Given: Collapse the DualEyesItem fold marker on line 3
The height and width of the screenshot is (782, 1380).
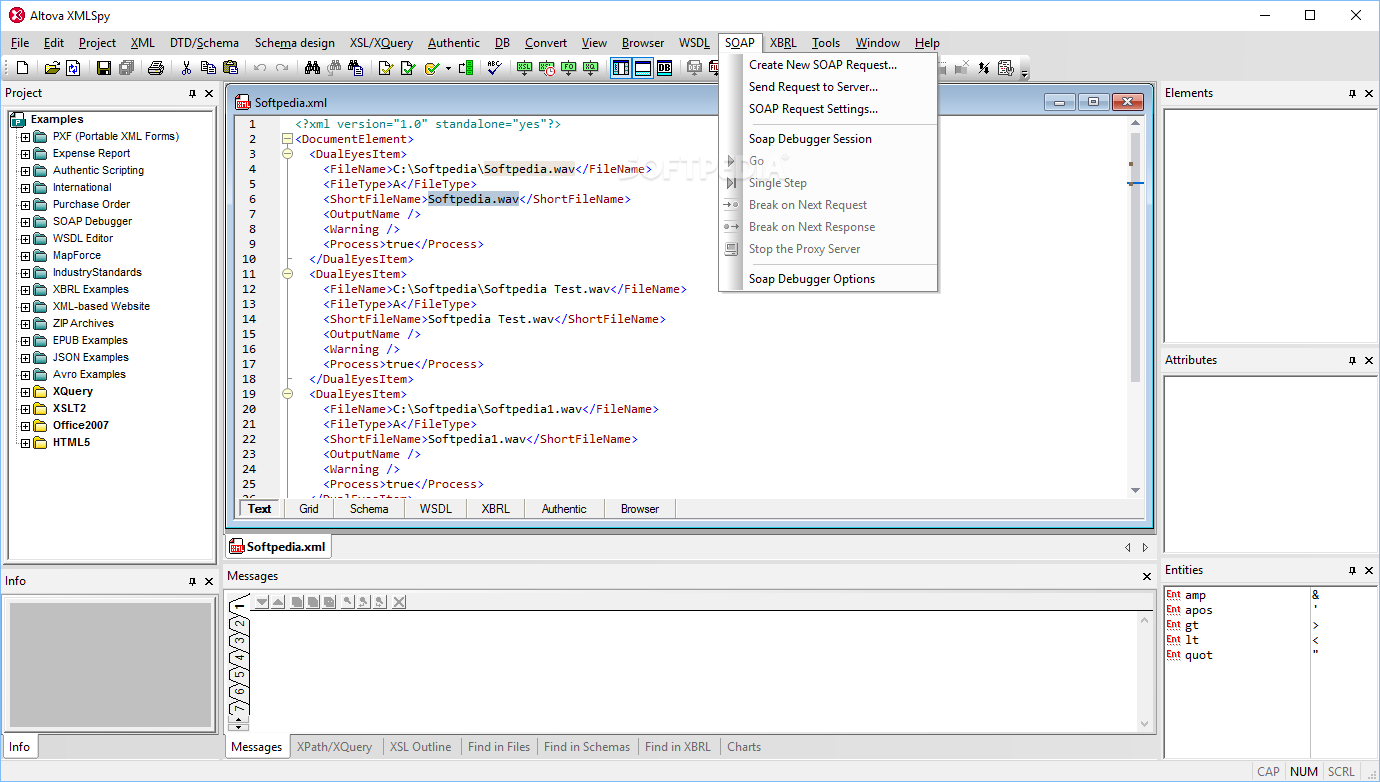Looking at the screenshot, I should tap(288, 154).
